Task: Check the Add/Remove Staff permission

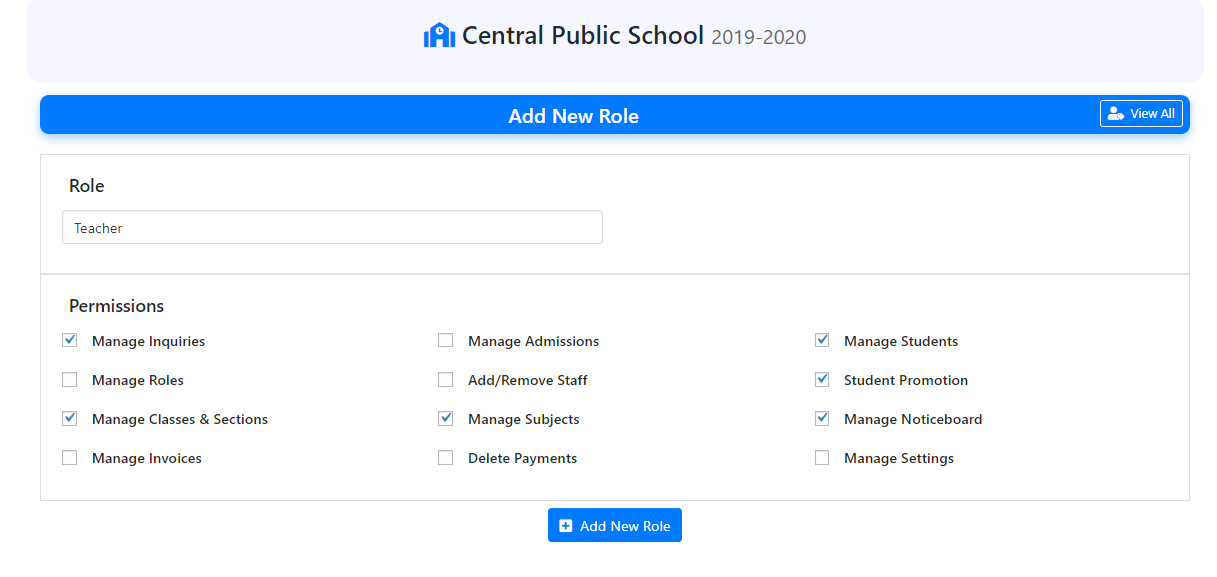Action: [446, 380]
